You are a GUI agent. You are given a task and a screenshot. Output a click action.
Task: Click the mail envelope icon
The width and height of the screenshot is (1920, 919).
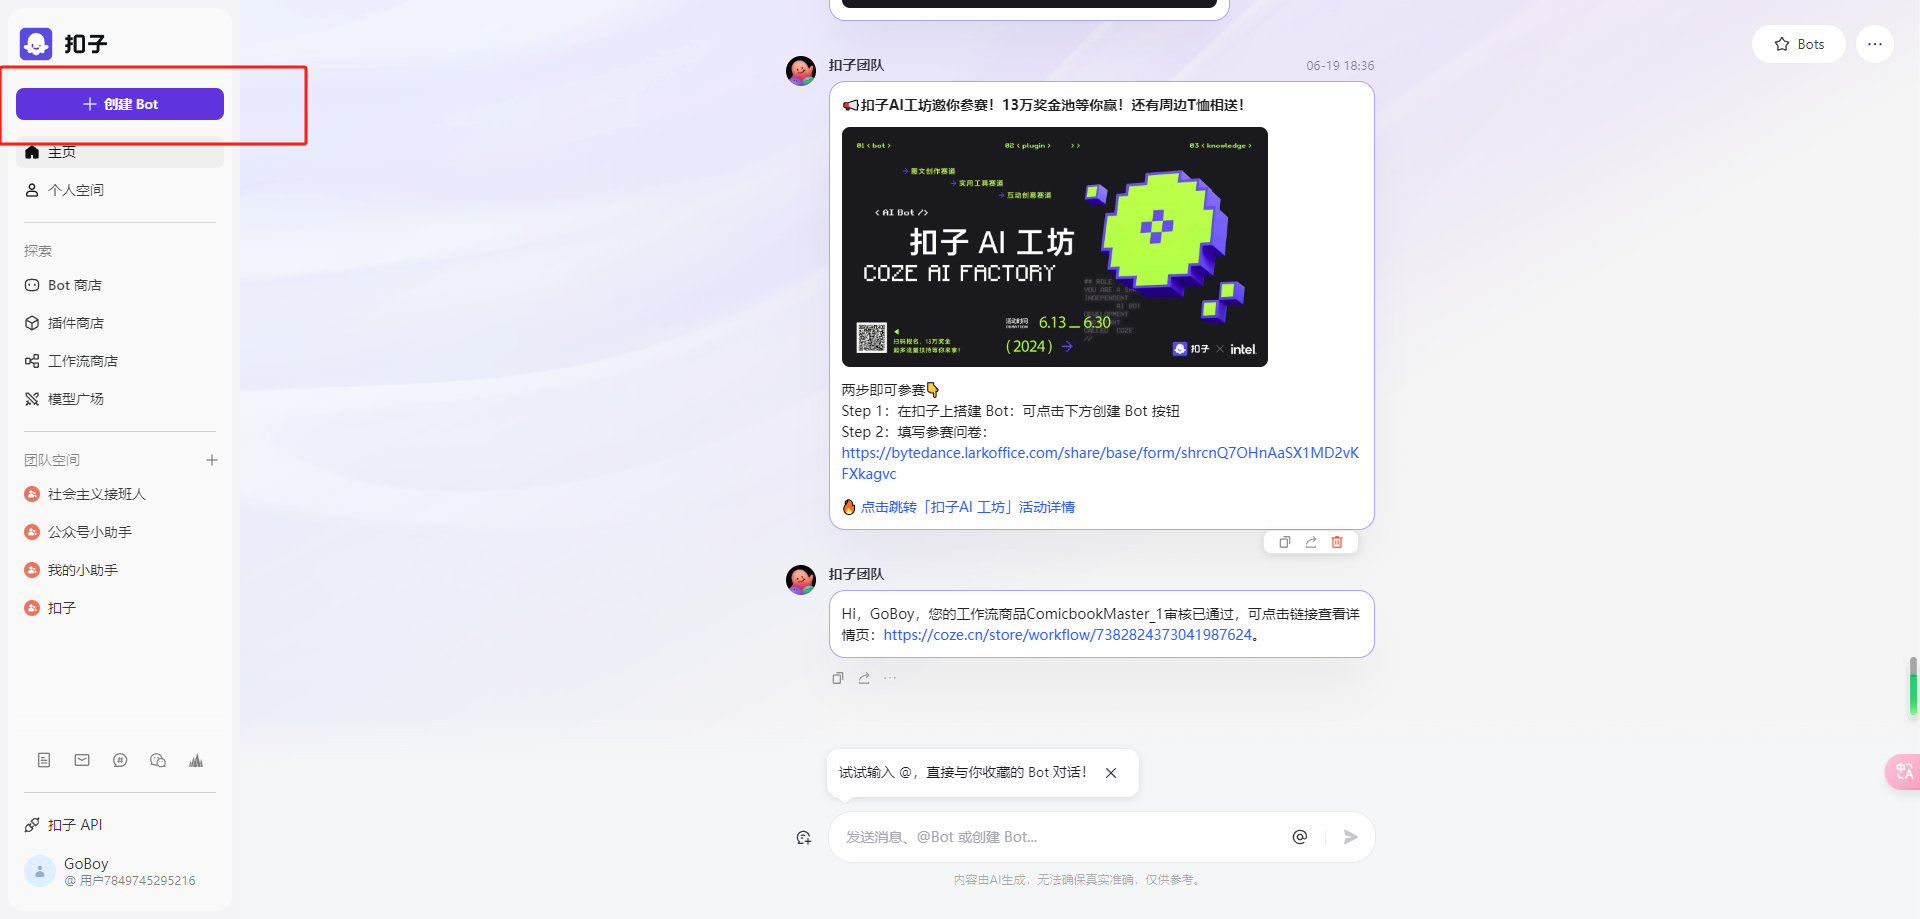[82, 760]
